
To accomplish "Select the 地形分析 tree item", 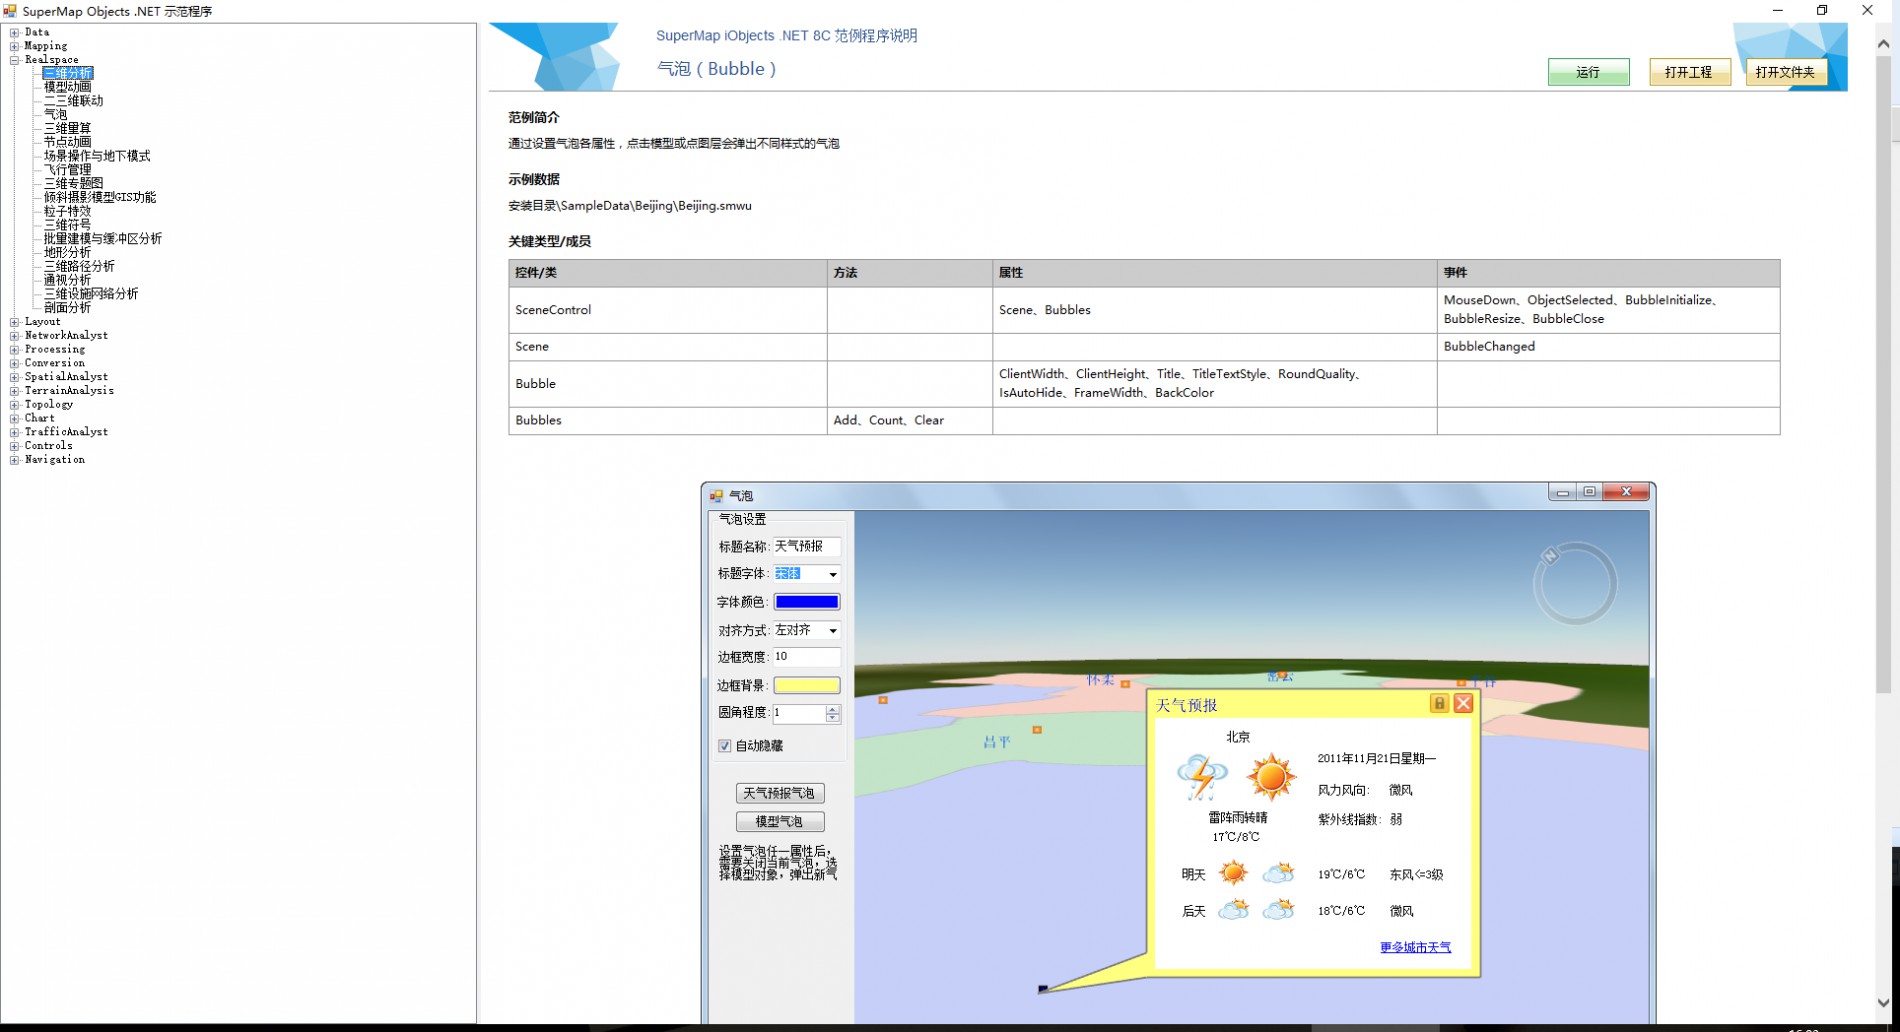I will [68, 253].
